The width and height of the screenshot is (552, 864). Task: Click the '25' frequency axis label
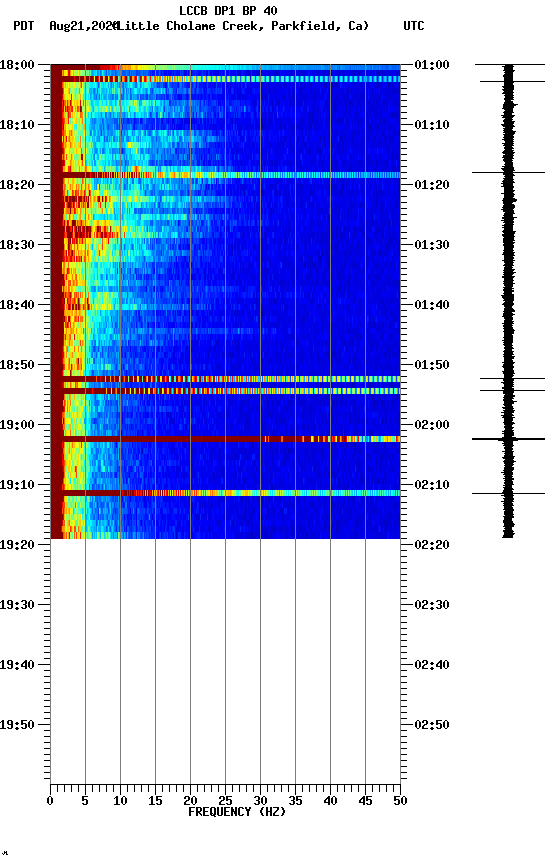[225, 801]
